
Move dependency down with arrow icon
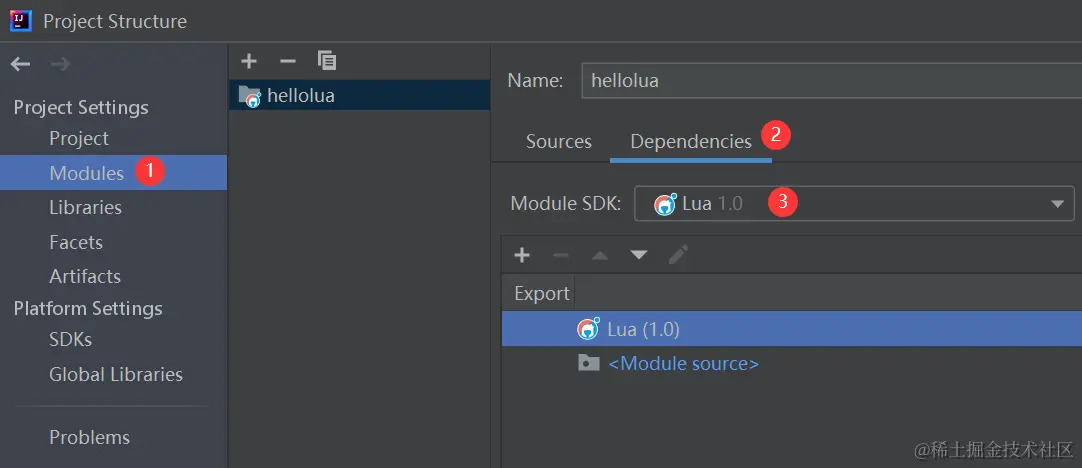pyautogui.click(x=639, y=255)
